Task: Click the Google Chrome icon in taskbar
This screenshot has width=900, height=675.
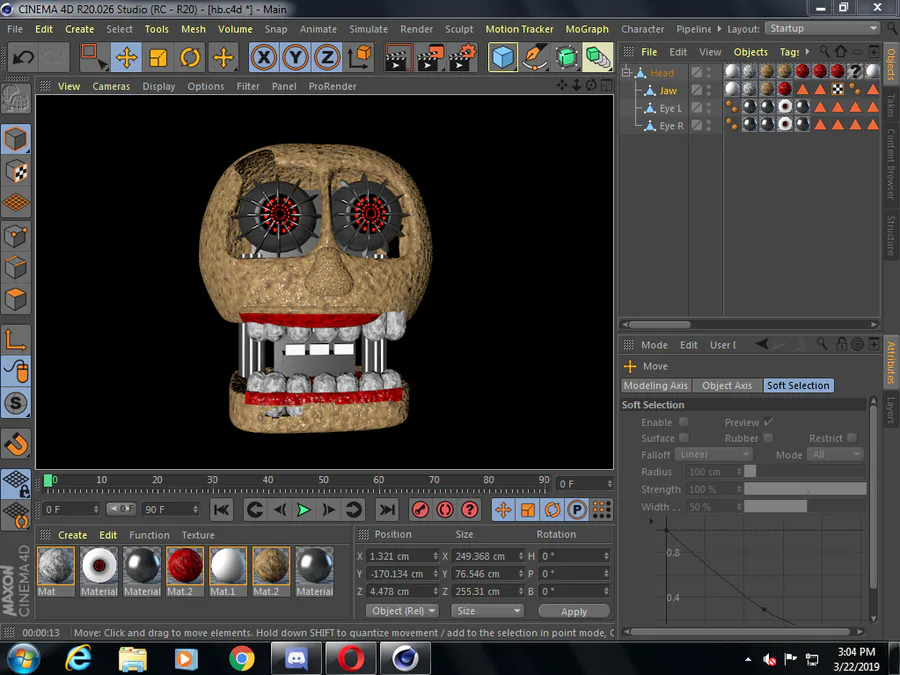Action: coord(241,659)
